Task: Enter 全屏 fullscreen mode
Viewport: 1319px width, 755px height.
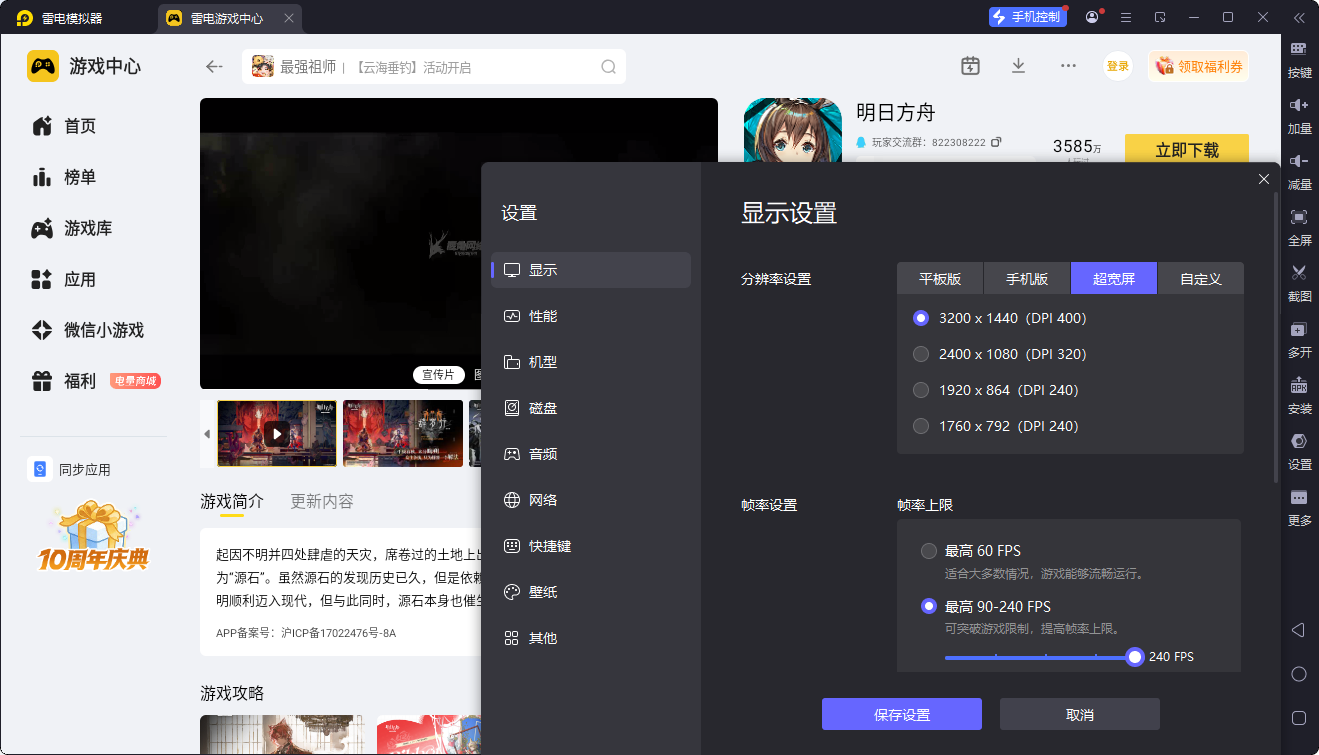Action: coord(1299,228)
